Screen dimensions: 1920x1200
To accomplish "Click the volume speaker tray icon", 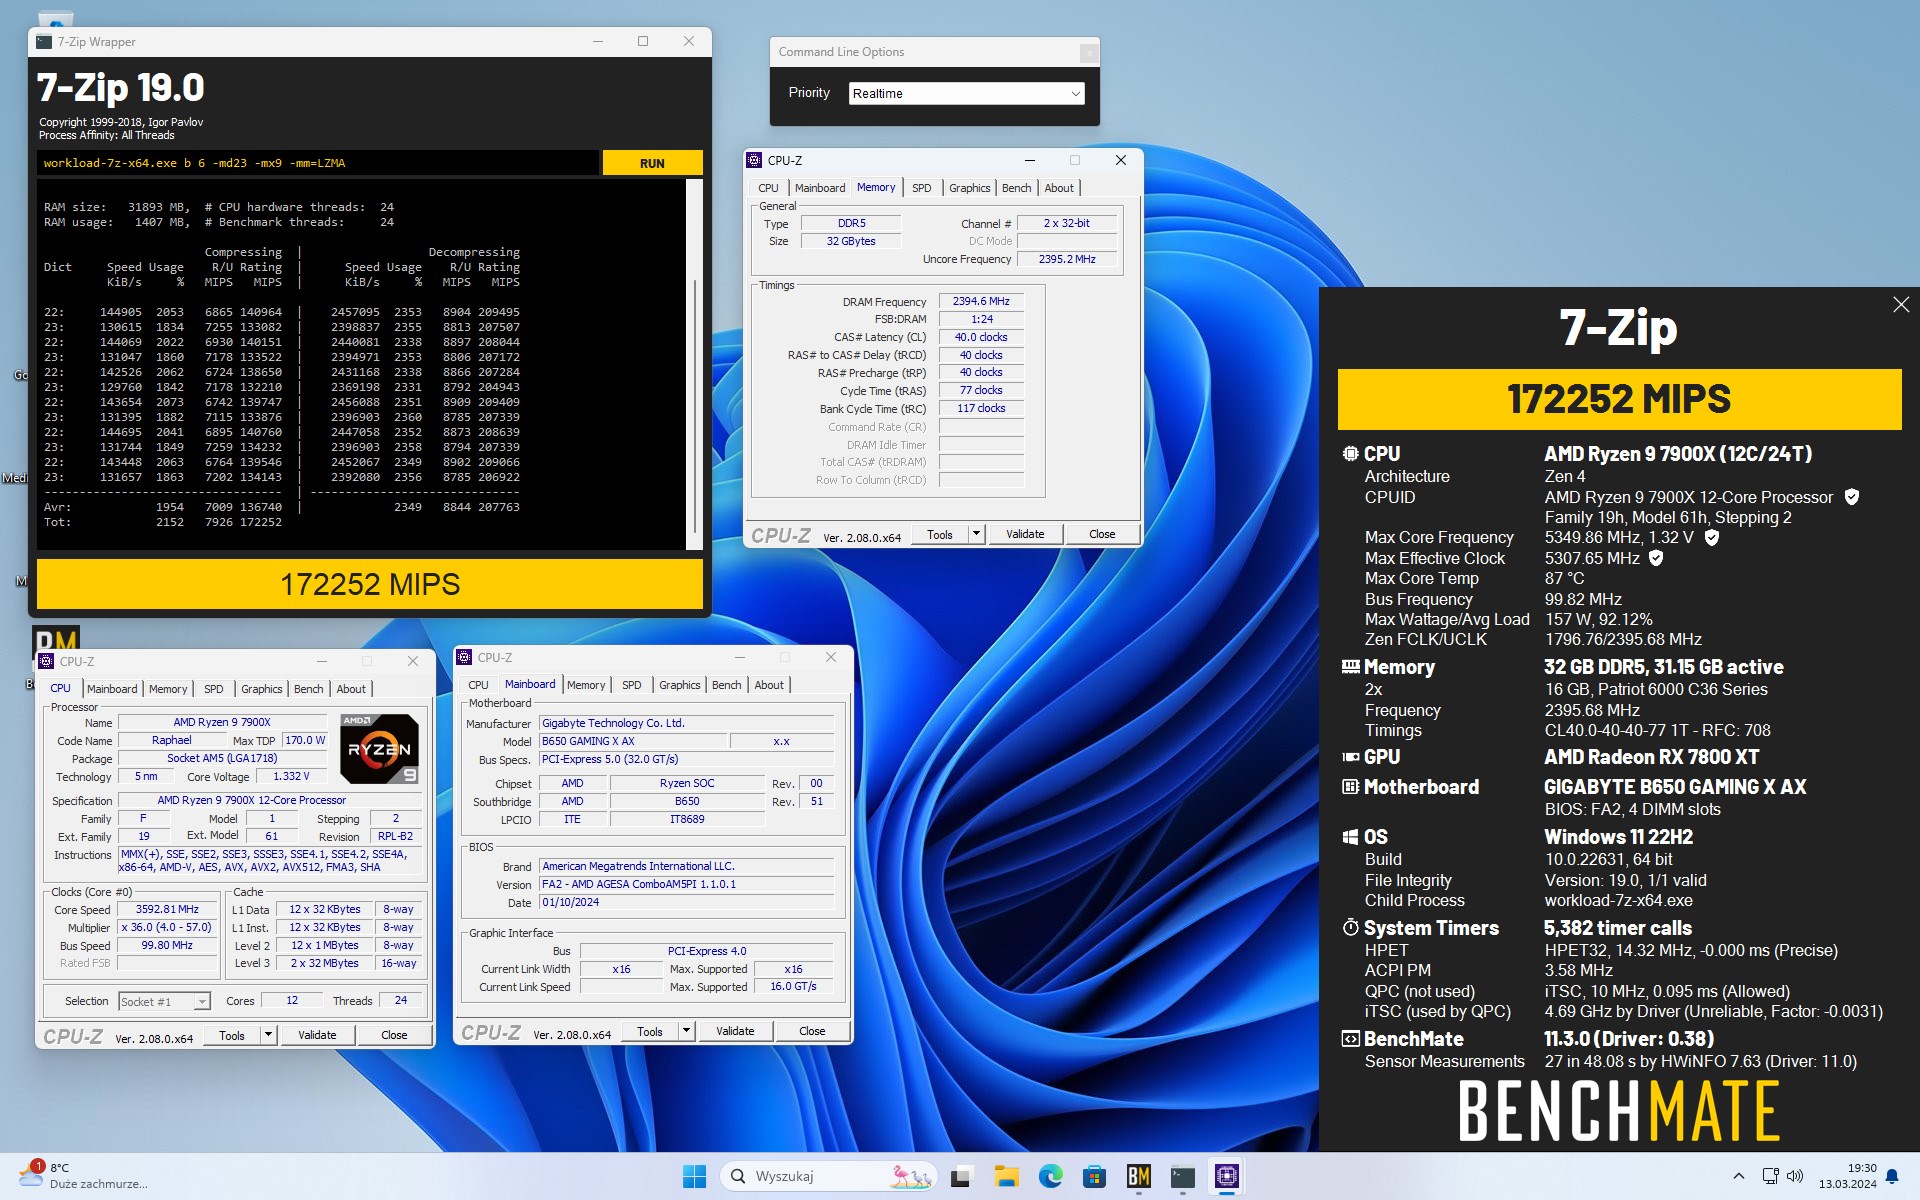I will [1794, 1176].
